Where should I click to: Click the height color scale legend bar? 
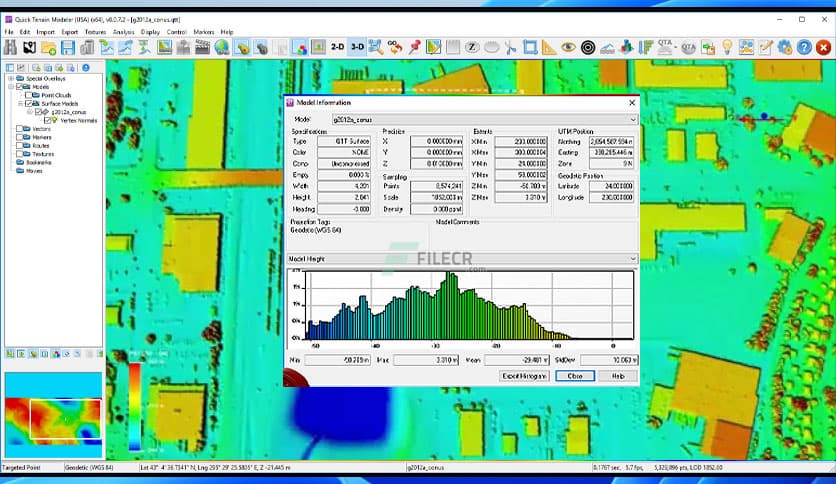tap(135, 407)
